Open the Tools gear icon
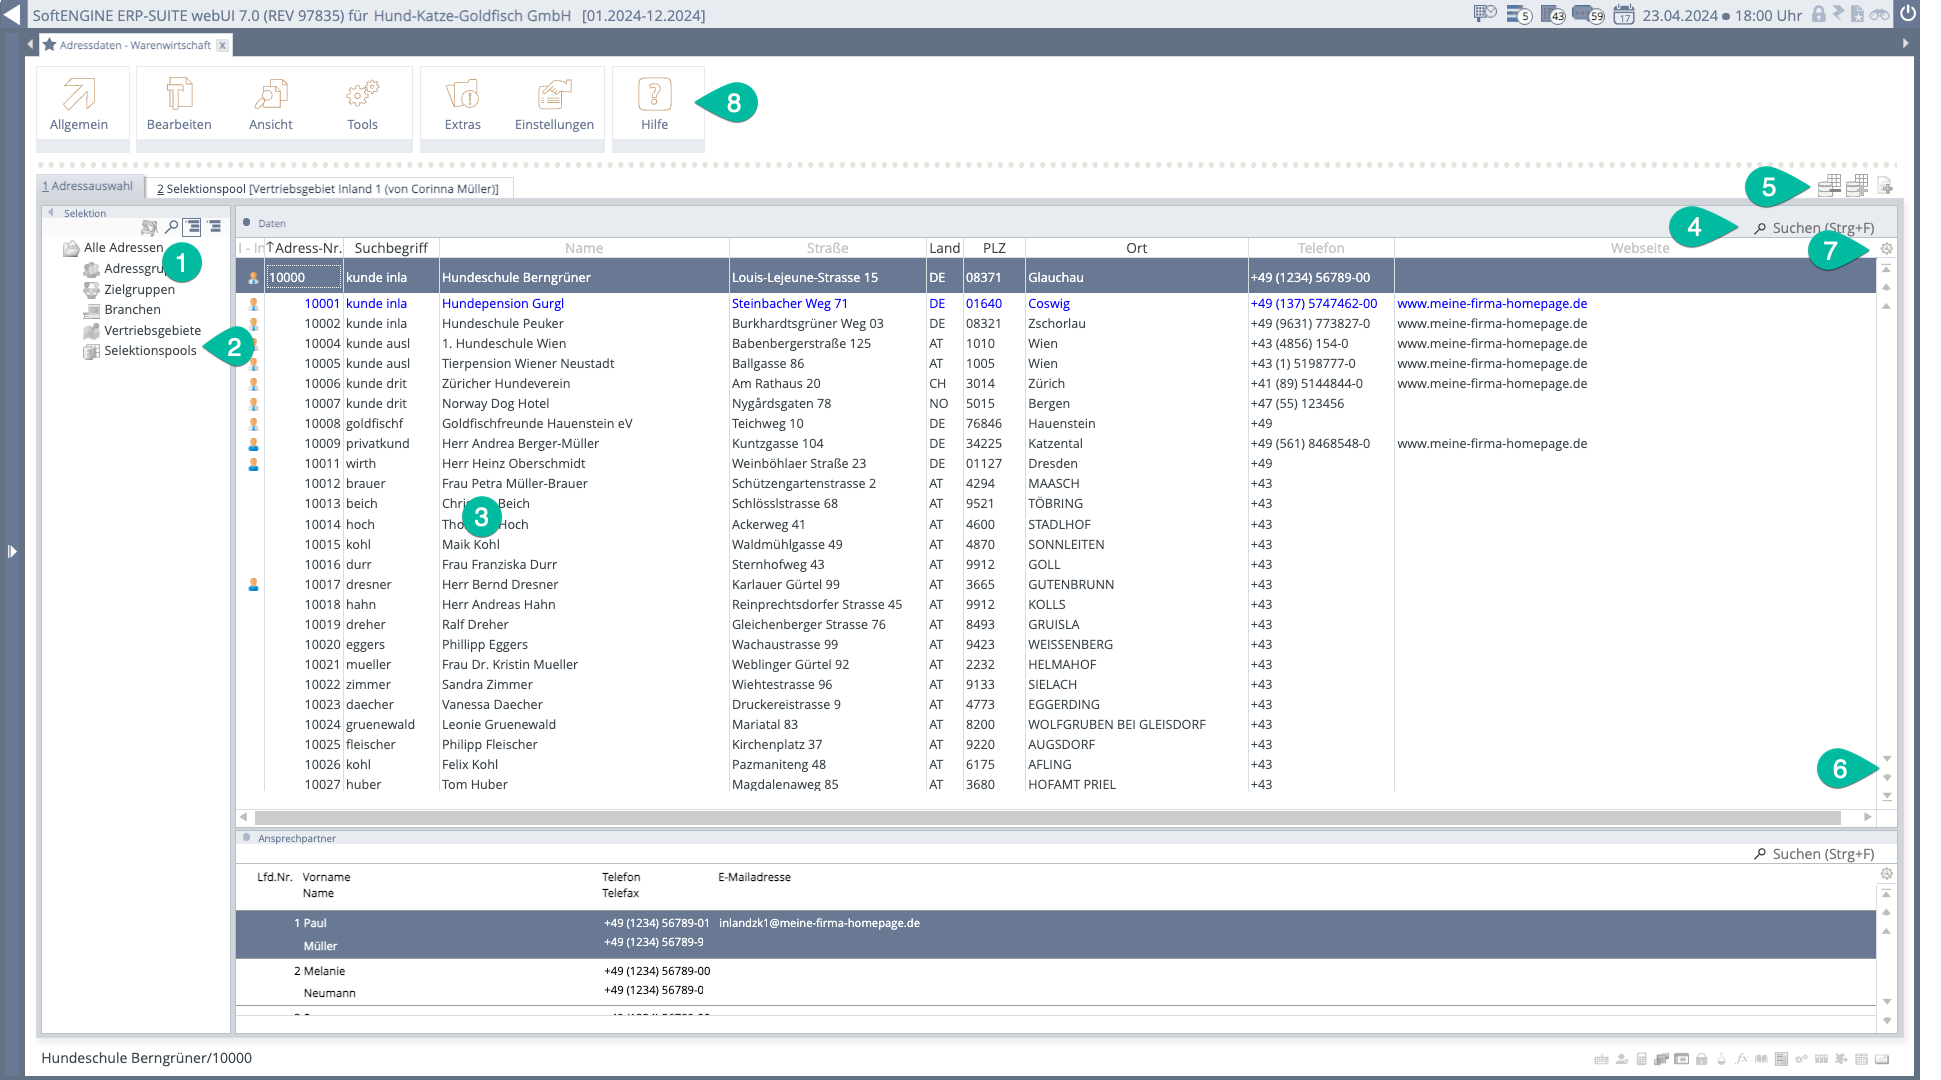The width and height of the screenshot is (1941, 1080). pos(362,94)
